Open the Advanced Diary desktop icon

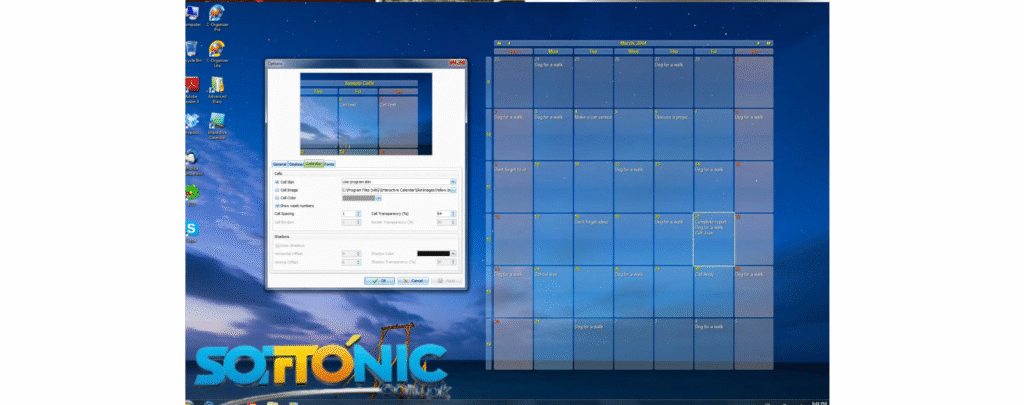(217, 91)
